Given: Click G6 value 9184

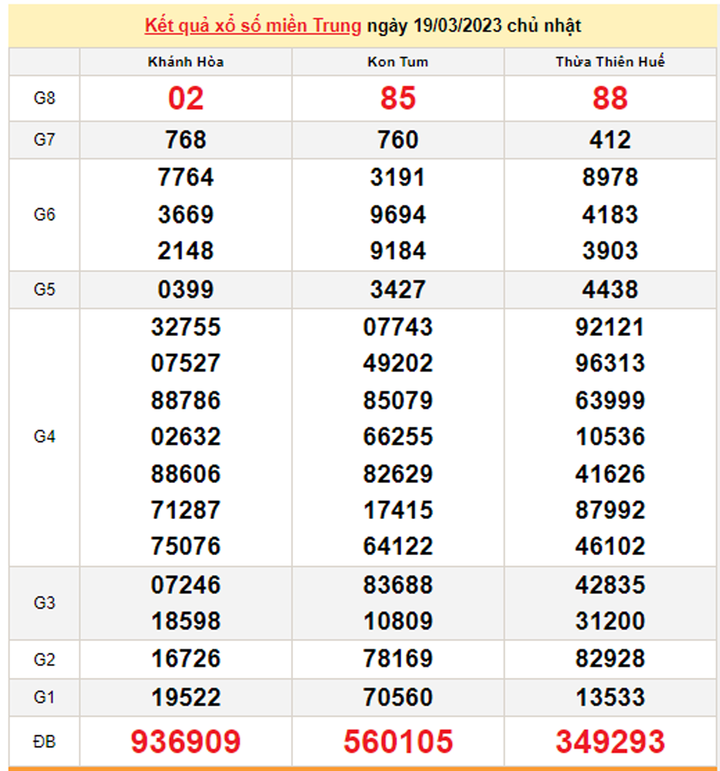Looking at the screenshot, I should [x=398, y=251].
